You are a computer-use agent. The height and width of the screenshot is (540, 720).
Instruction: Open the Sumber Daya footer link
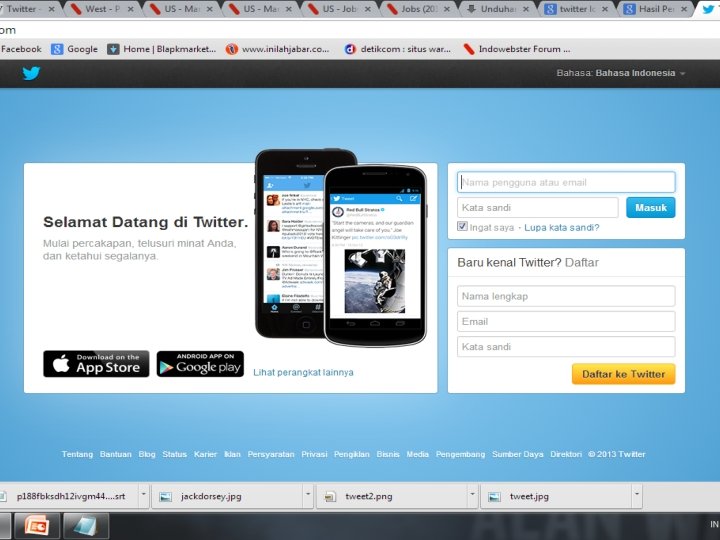(518, 454)
